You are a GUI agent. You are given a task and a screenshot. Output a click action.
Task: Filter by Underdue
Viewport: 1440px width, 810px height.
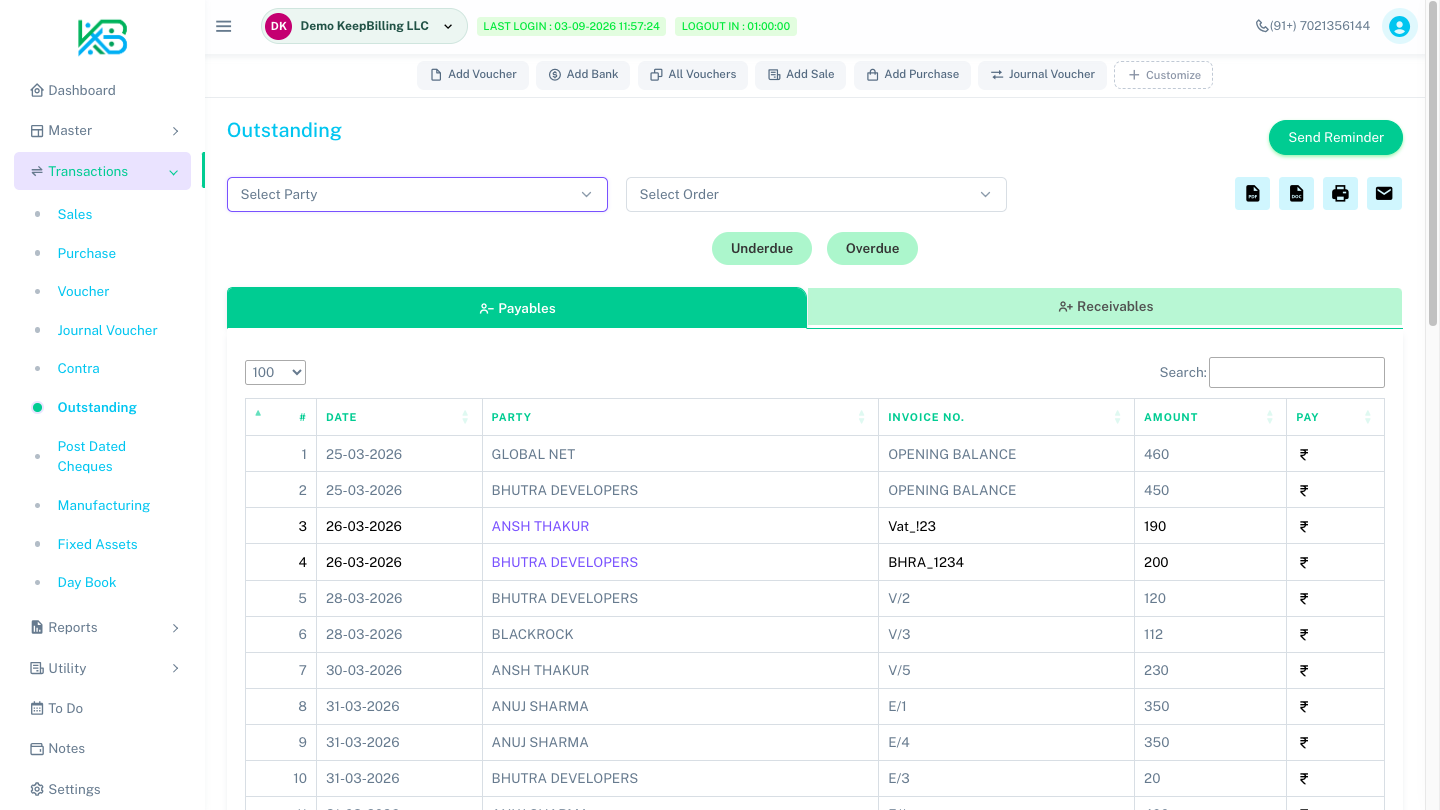coord(762,248)
